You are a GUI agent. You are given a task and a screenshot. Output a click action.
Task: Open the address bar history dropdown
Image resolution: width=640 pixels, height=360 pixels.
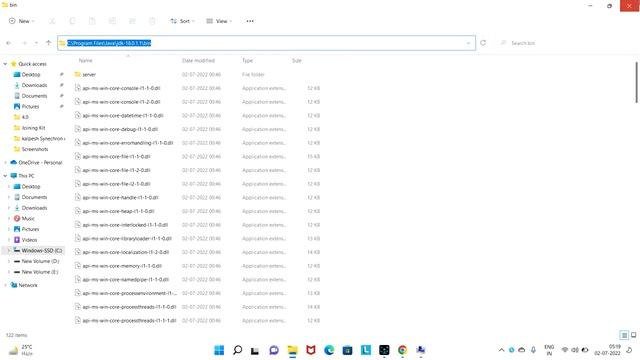click(x=468, y=43)
